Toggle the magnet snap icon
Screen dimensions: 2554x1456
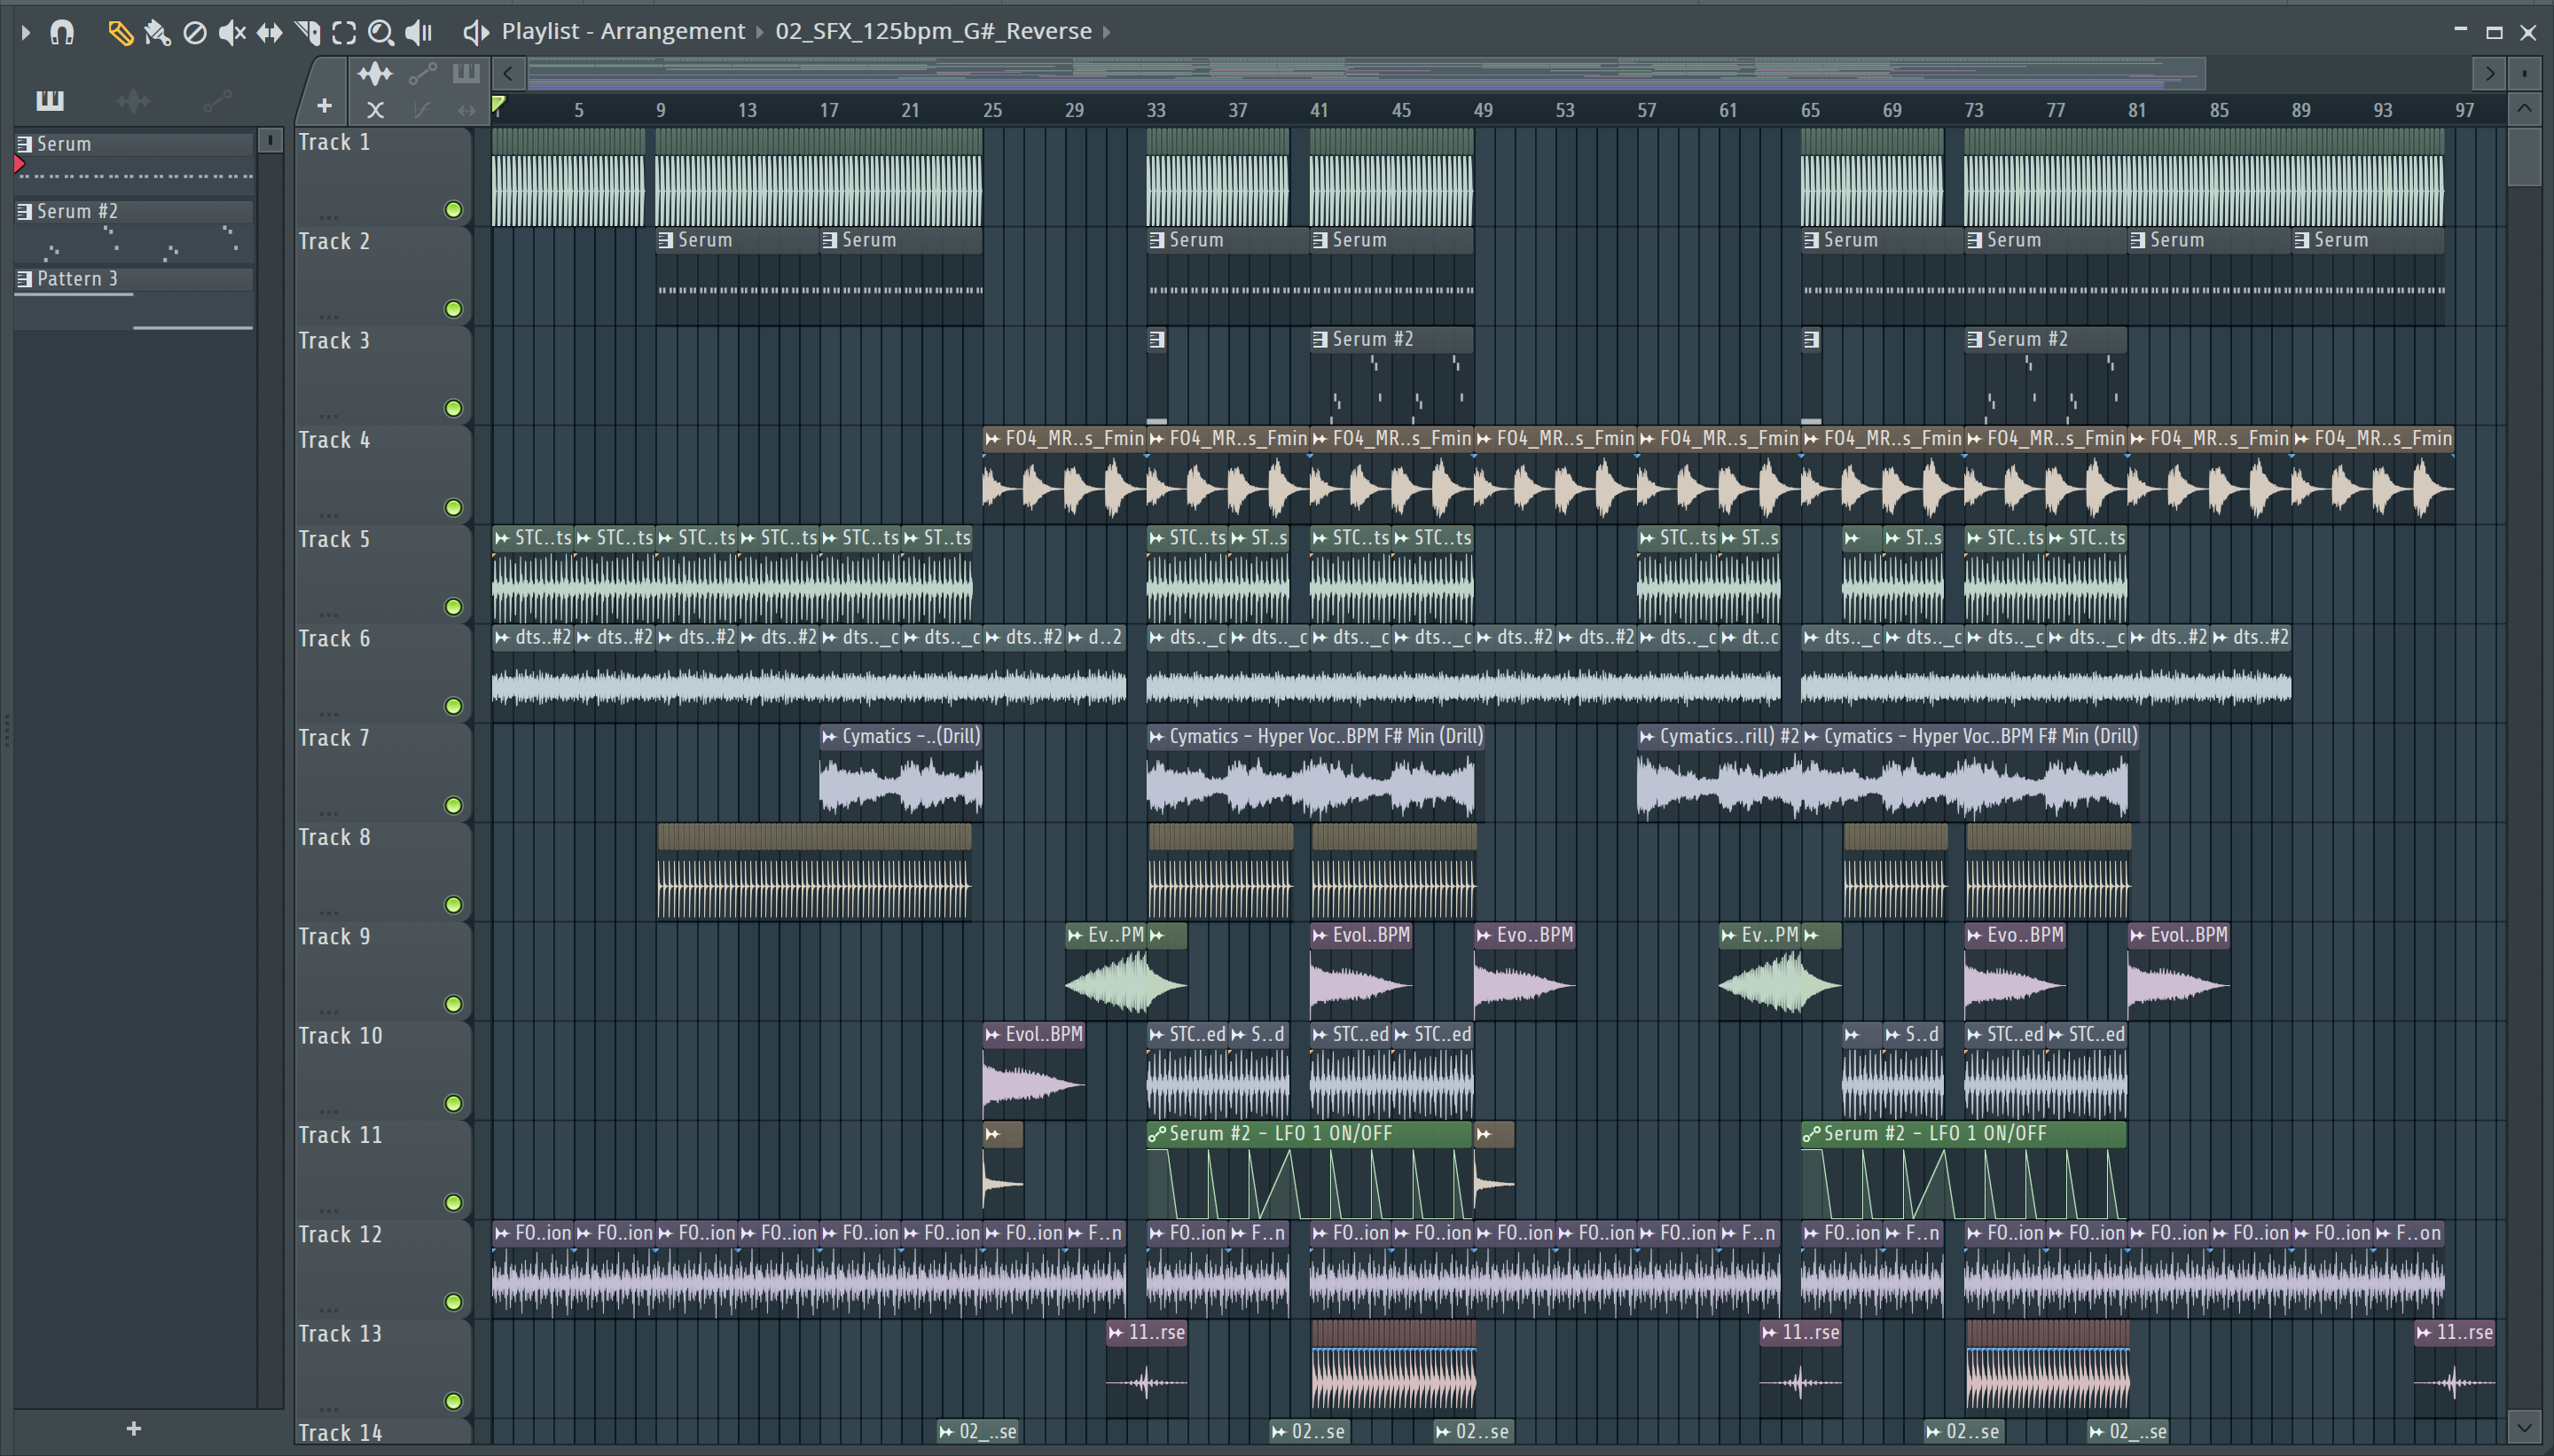62,32
